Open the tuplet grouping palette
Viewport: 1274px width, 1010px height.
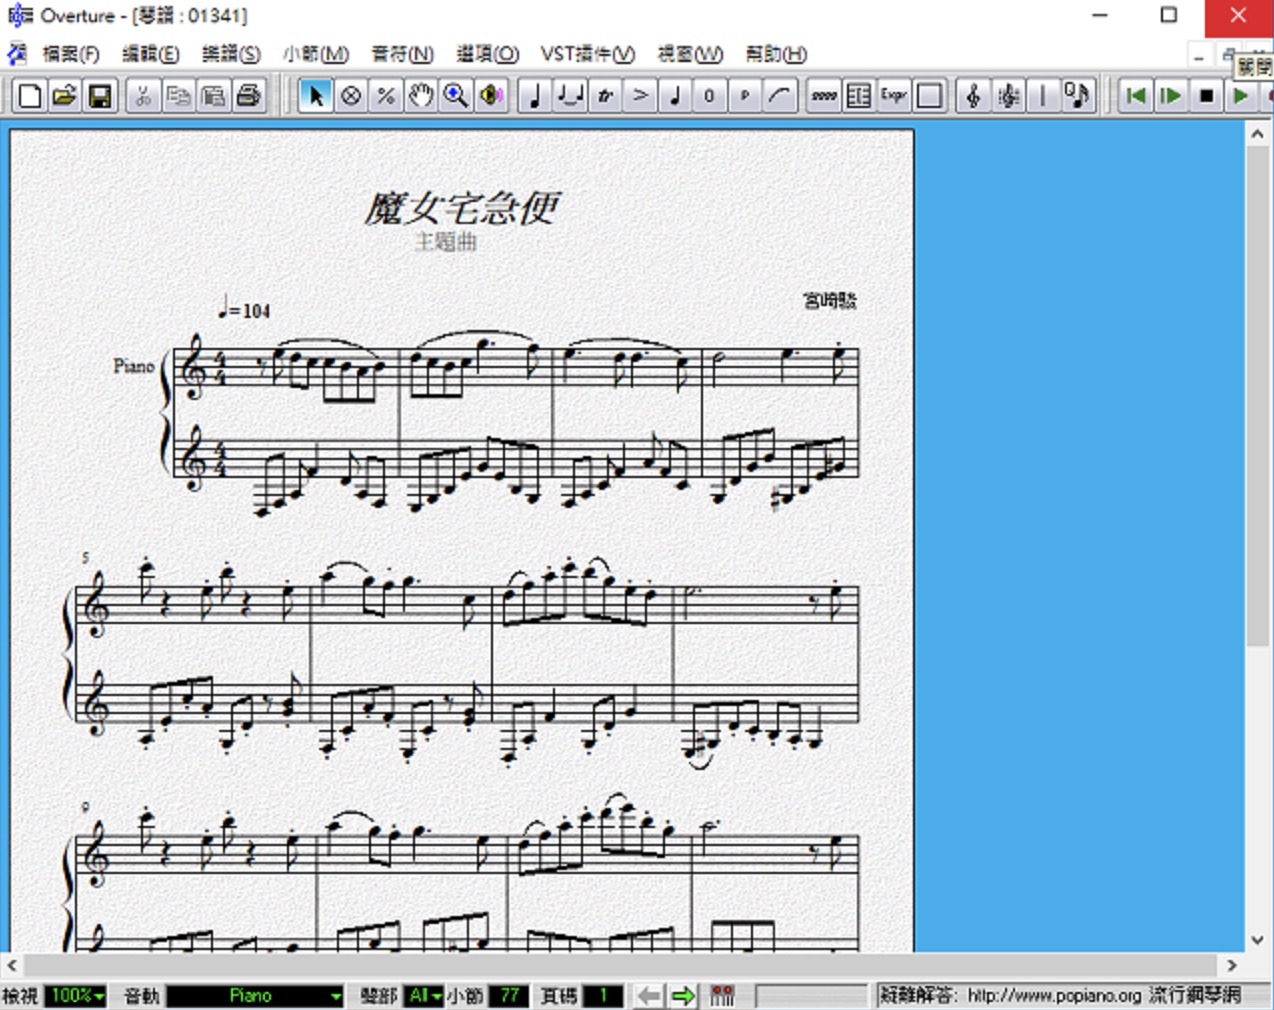pyautogui.click(x=570, y=96)
